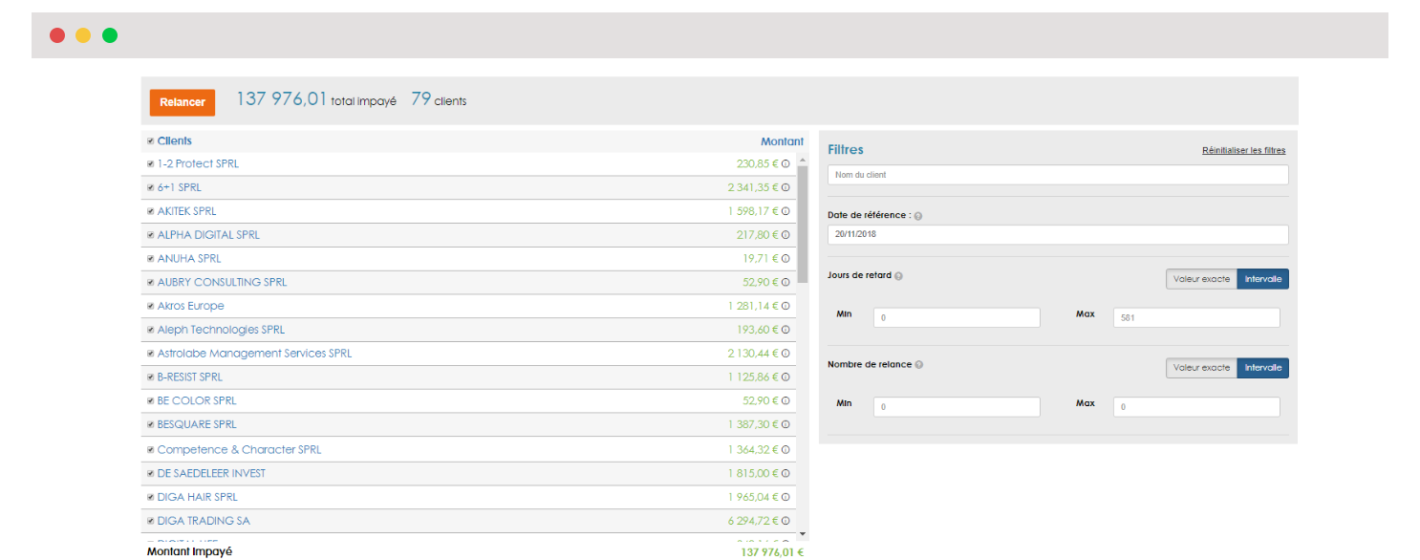Image resolution: width=1420 pixels, height=560 pixels.
Task: Click info icon in AKITEK SPRL row
Action: (x=786, y=211)
